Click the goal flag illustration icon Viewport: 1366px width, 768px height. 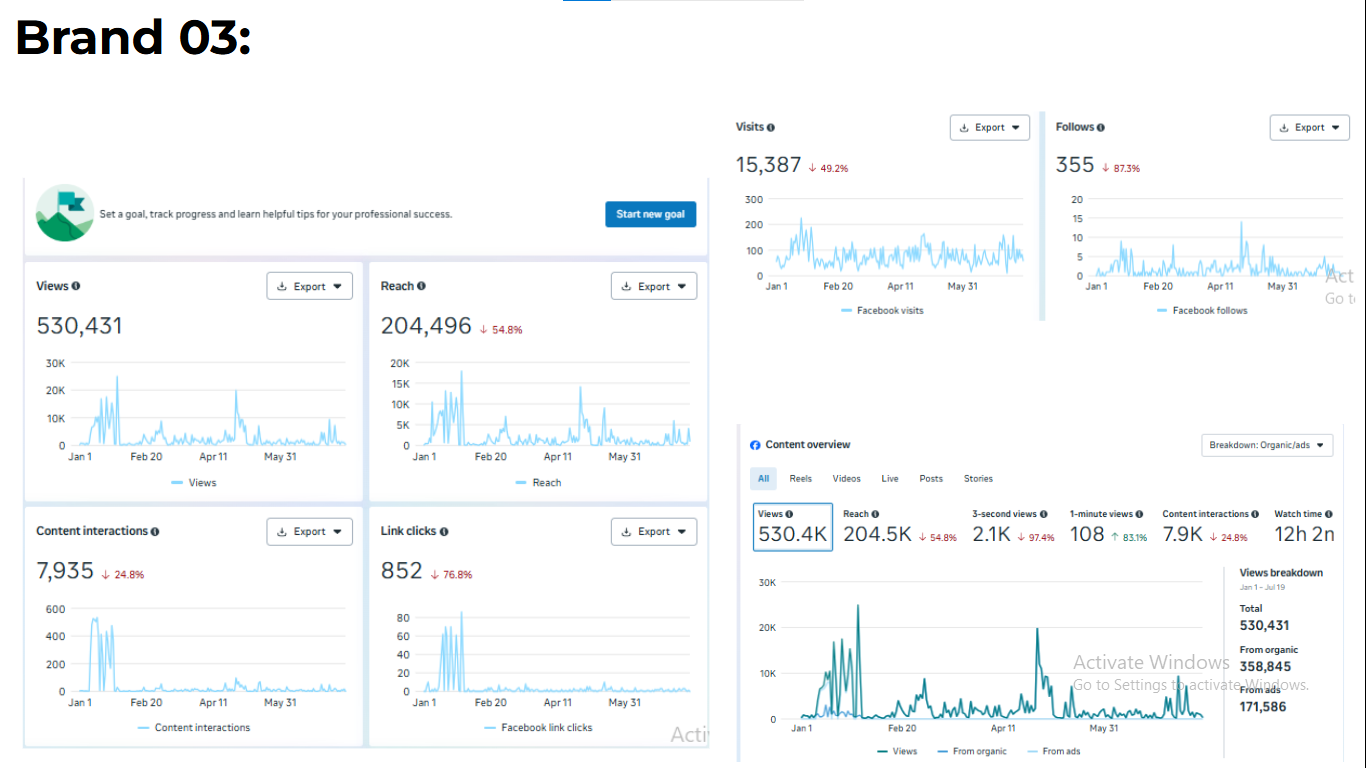[x=65, y=213]
